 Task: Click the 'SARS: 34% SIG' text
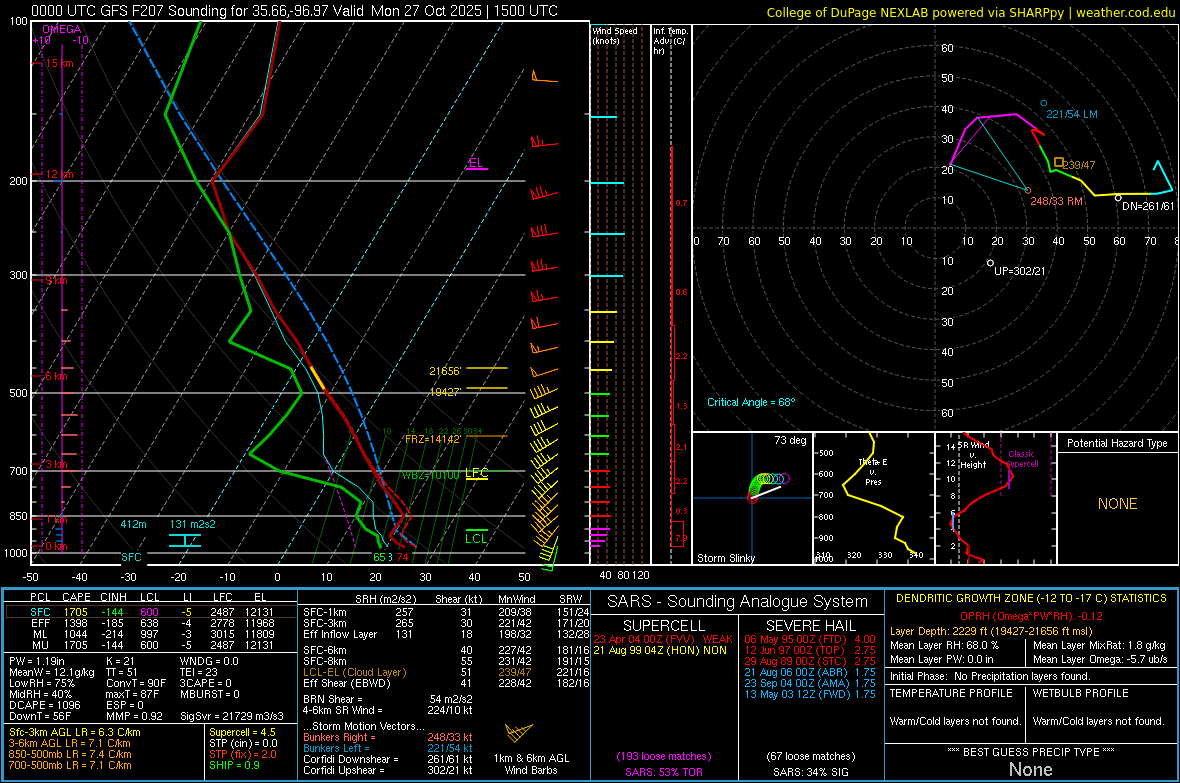point(810,772)
